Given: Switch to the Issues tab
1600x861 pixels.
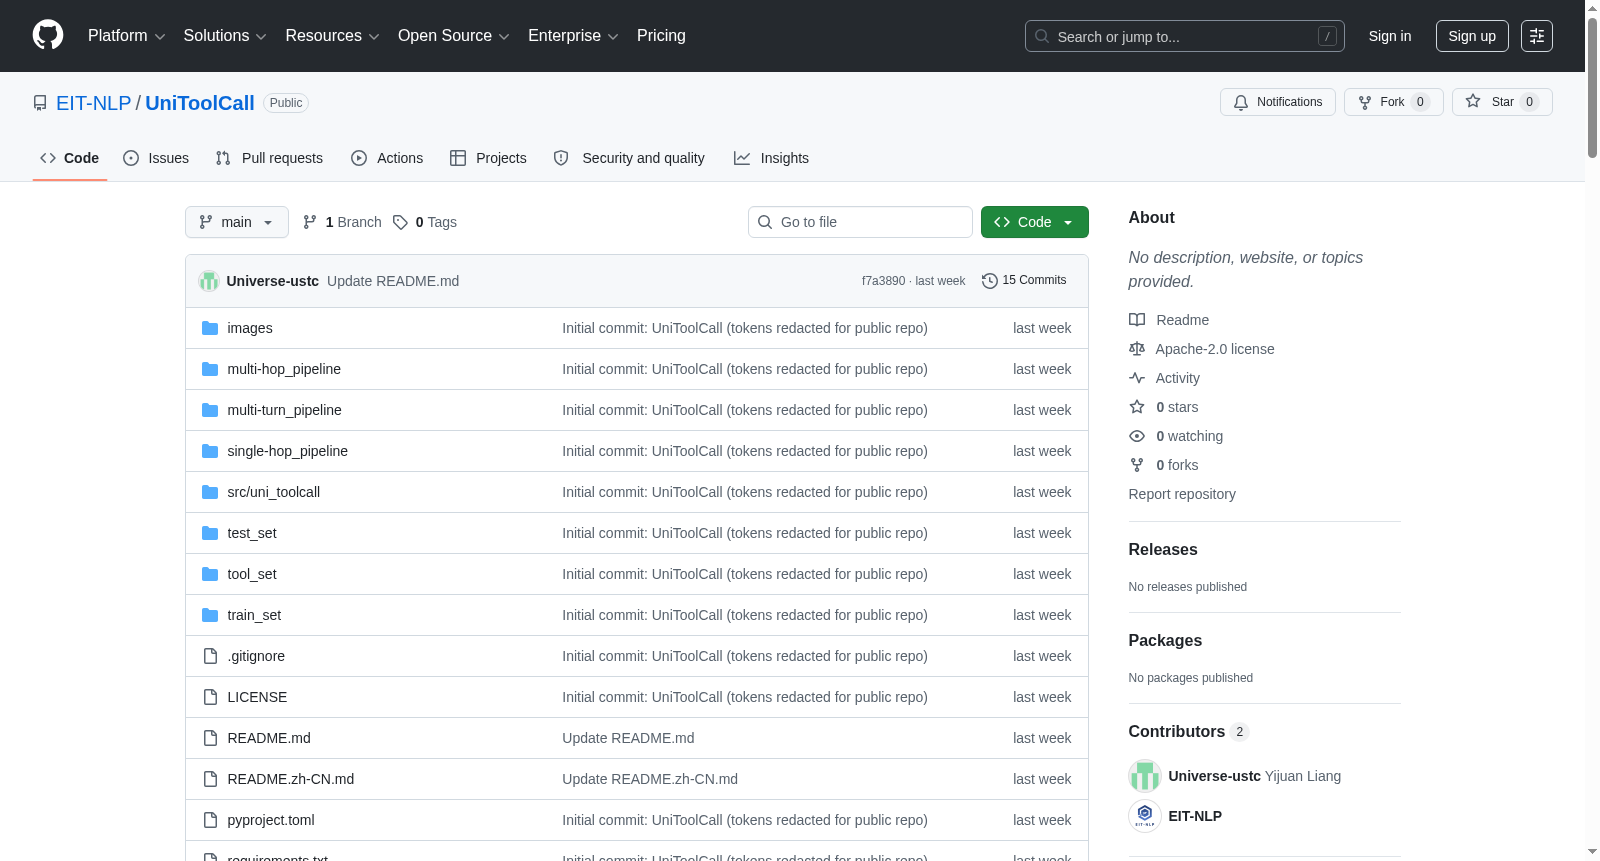Looking at the screenshot, I should (156, 158).
